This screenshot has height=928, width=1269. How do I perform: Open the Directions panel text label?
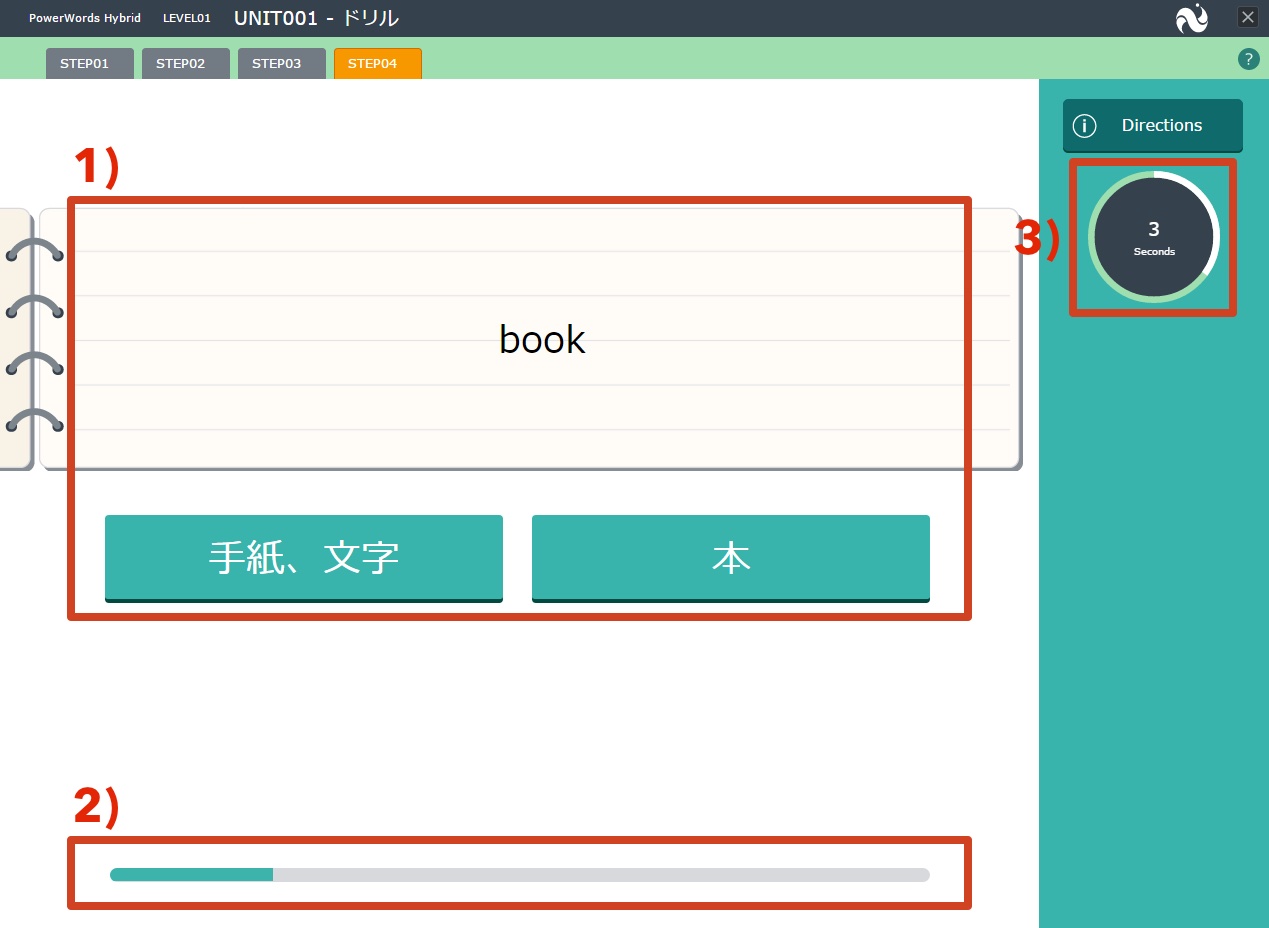[x=1161, y=126]
